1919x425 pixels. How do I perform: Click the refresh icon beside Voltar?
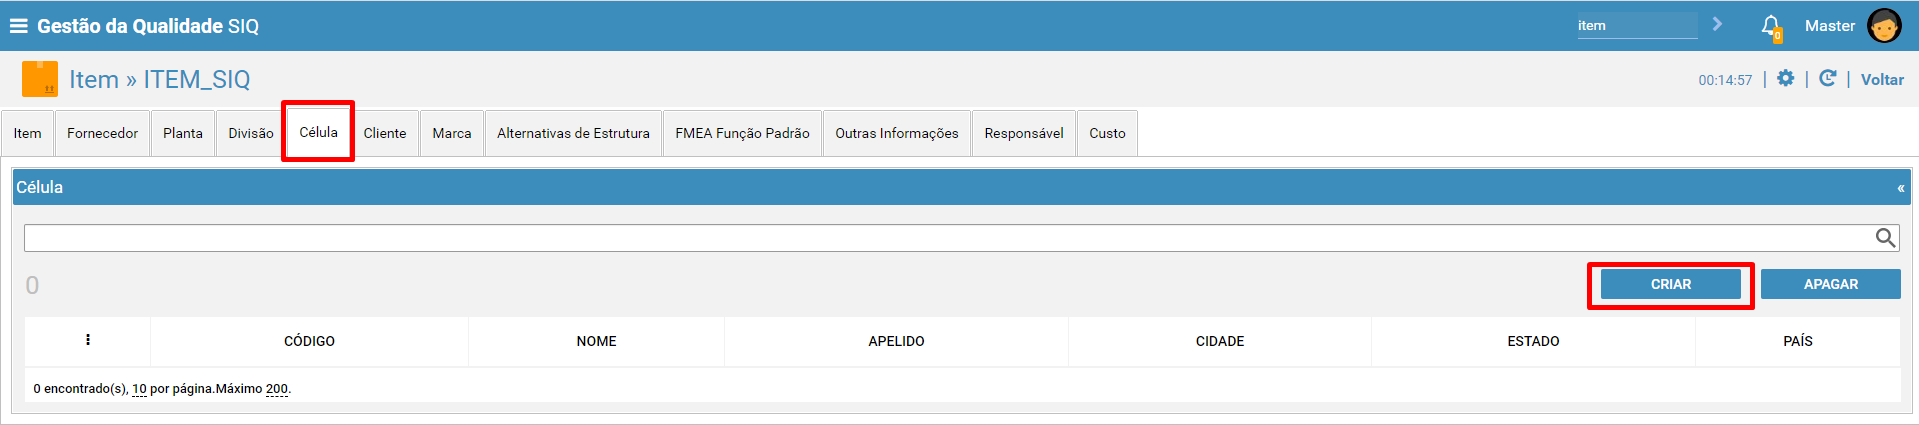click(x=1827, y=78)
